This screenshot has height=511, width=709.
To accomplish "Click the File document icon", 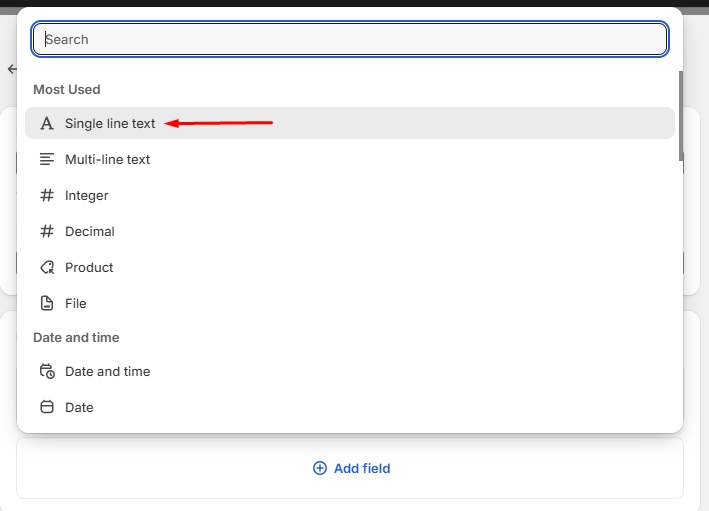I will [x=46, y=304].
